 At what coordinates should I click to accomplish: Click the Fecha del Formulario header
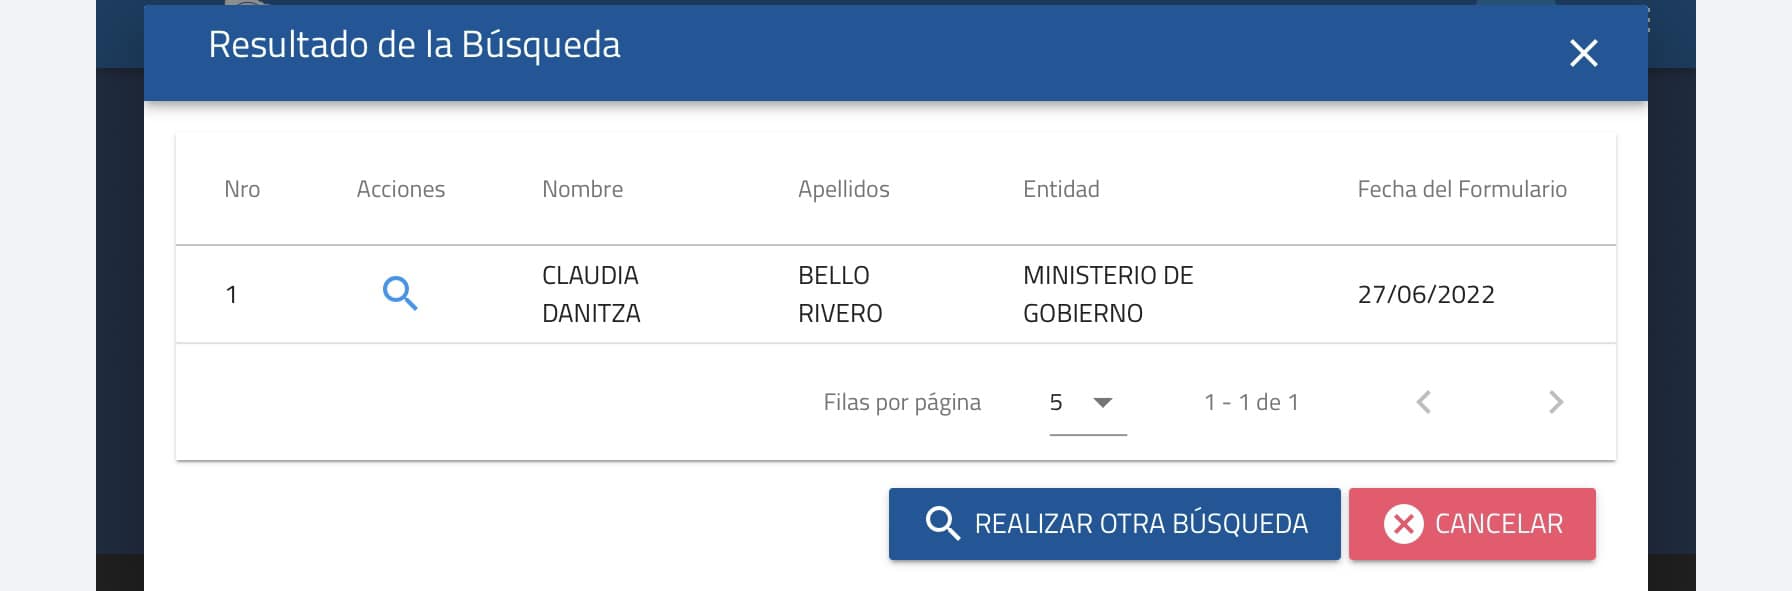[1461, 189]
